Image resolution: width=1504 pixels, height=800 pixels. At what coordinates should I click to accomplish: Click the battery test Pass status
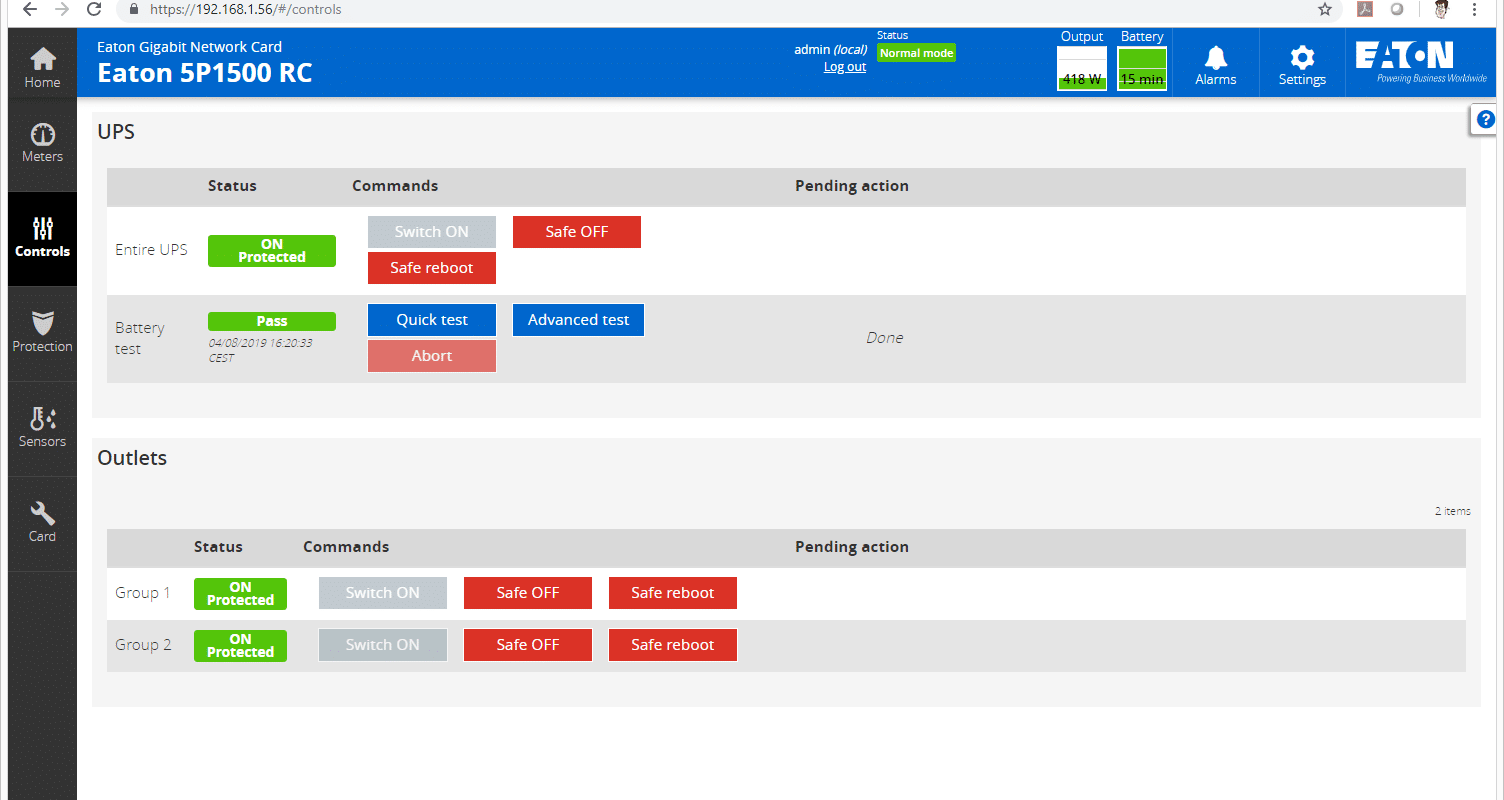(x=272, y=321)
